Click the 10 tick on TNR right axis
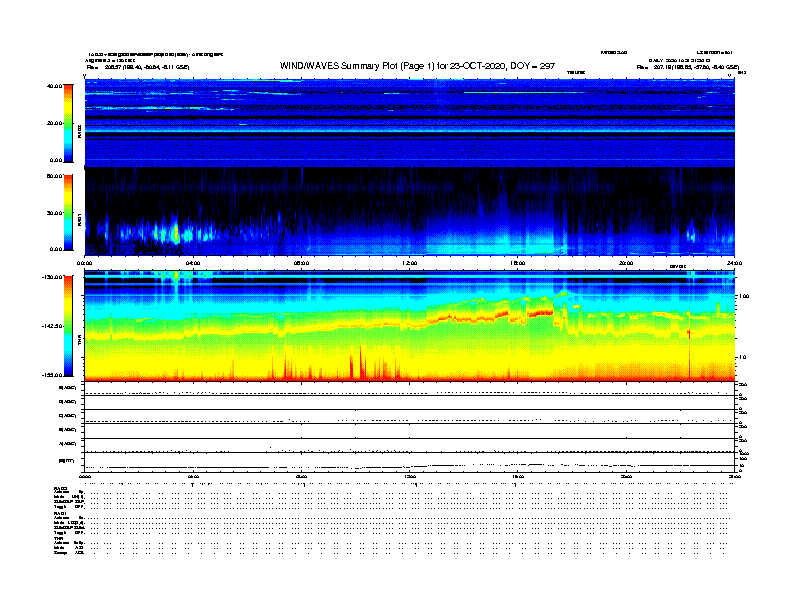 pyautogui.click(x=742, y=357)
